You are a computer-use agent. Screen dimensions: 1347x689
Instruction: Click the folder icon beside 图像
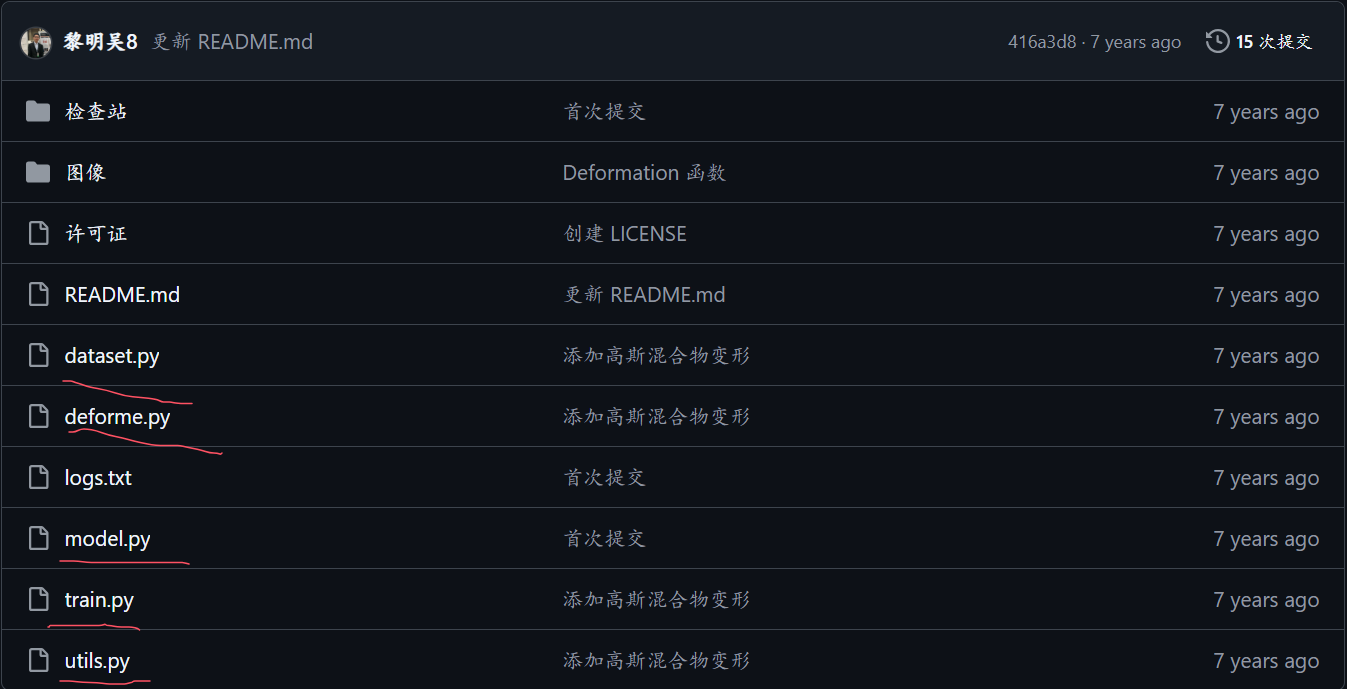(x=37, y=172)
